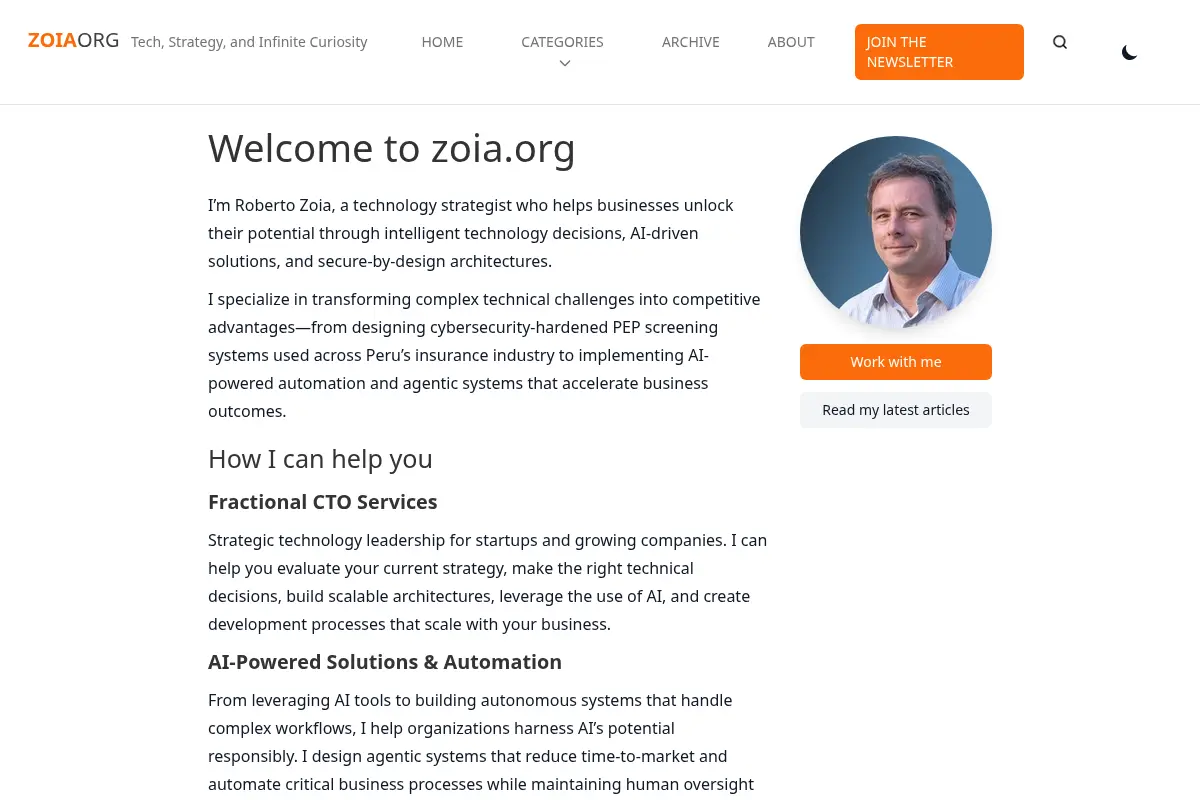The image size is (1200, 800).
Task: Expand the chevron under CATEGORIES
Action: coord(564,63)
